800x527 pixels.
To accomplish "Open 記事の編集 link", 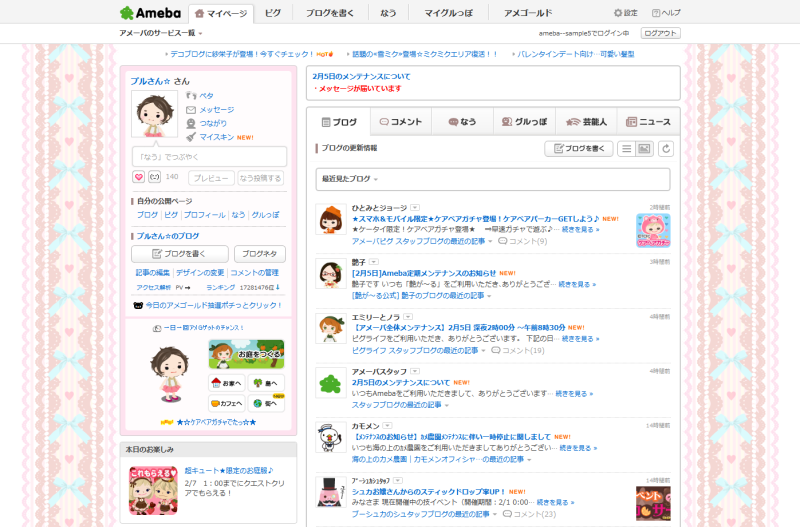I will click(x=153, y=272).
